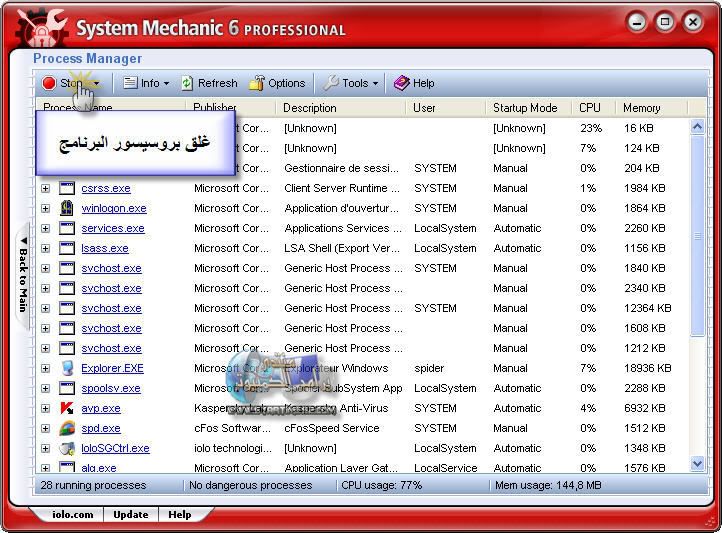This screenshot has height=533, width=722.
Task: Expand the services.exe row
Action: [x=46, y=228]
